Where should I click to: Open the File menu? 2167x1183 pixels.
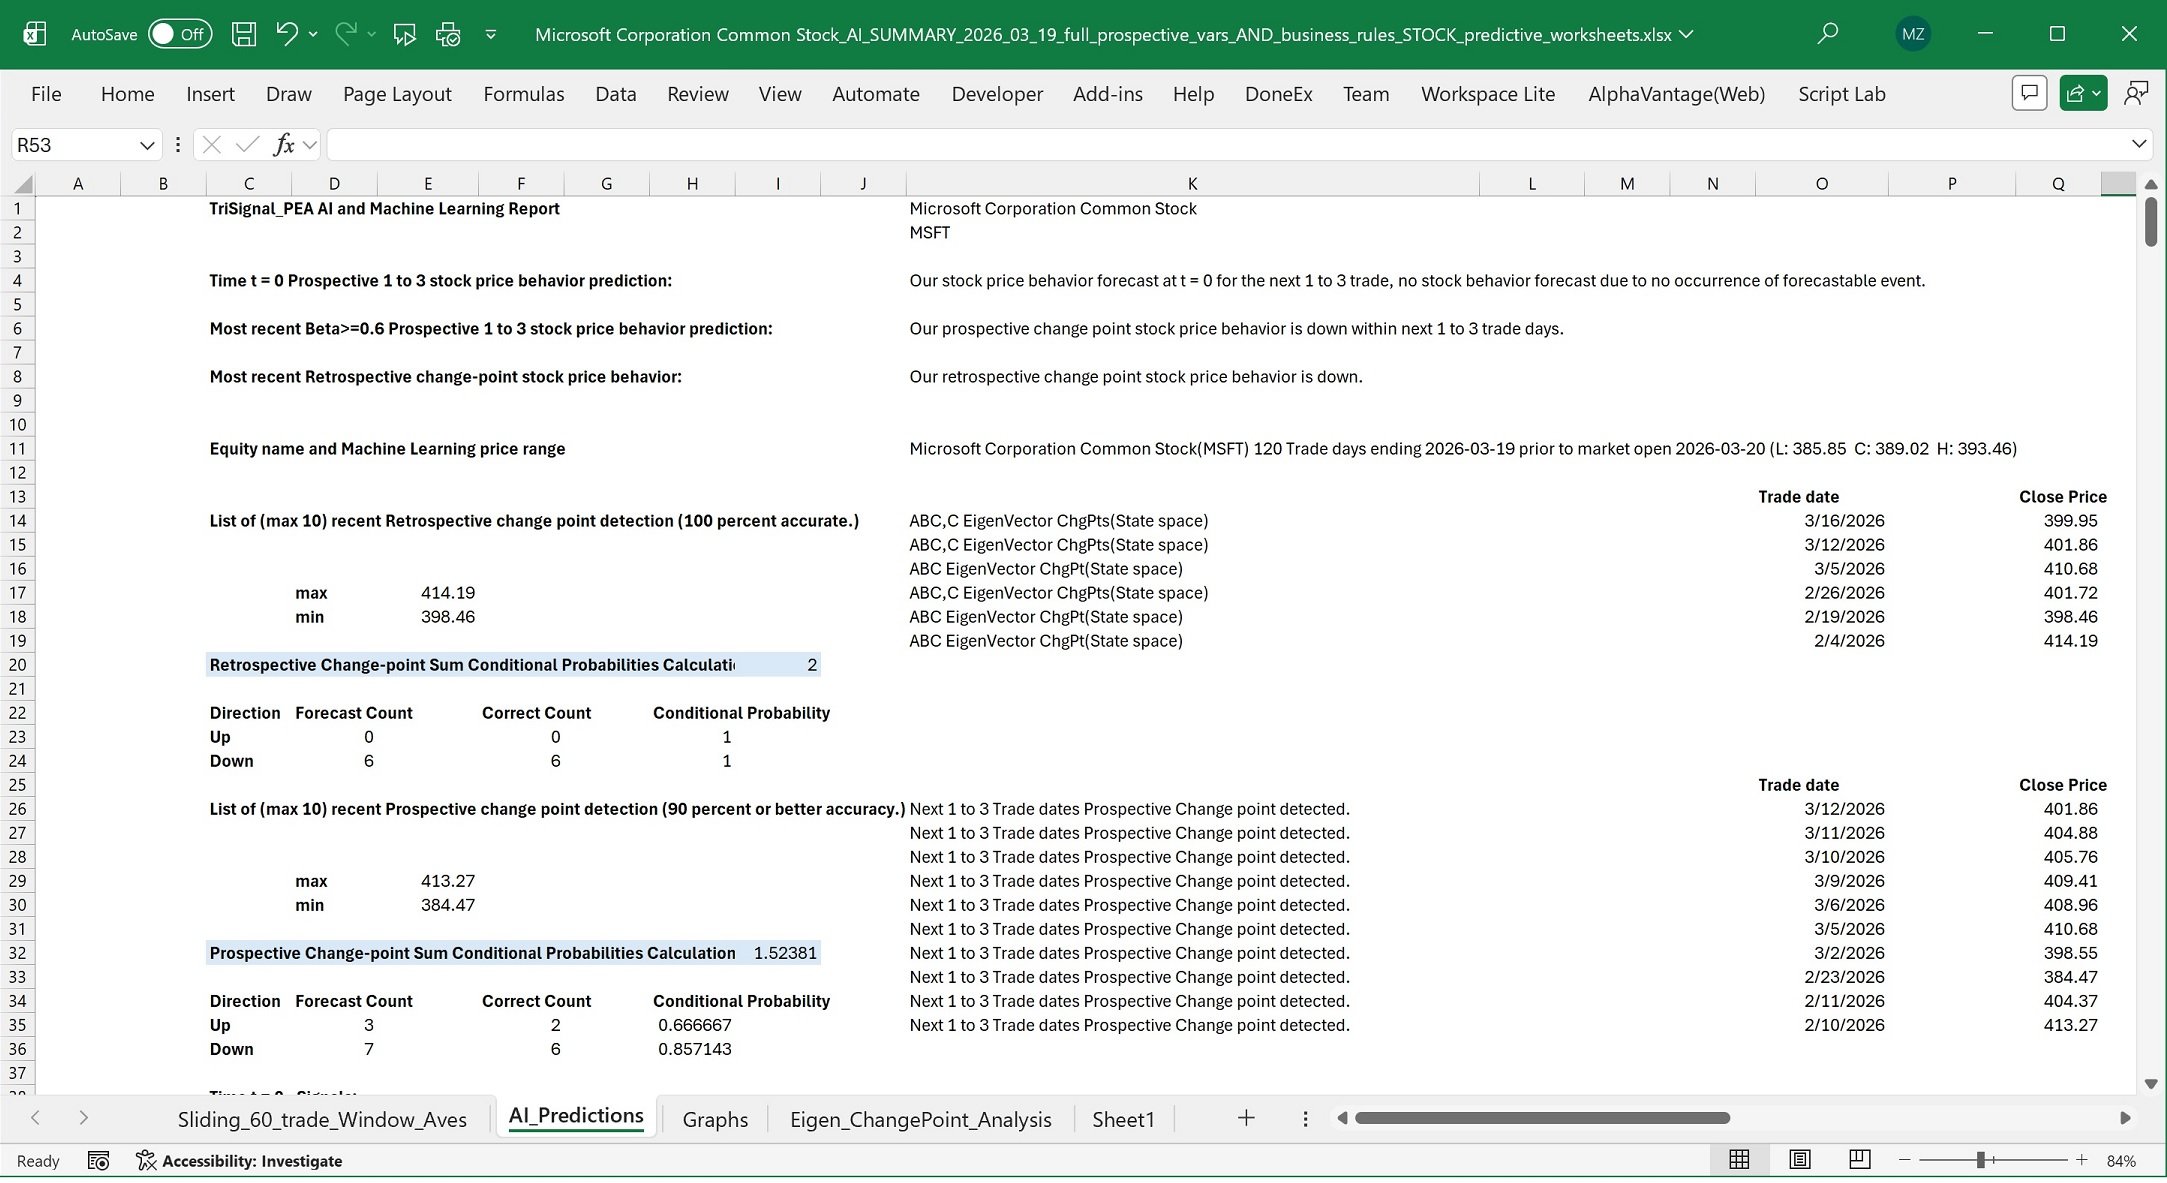click(x=46, y=94)
